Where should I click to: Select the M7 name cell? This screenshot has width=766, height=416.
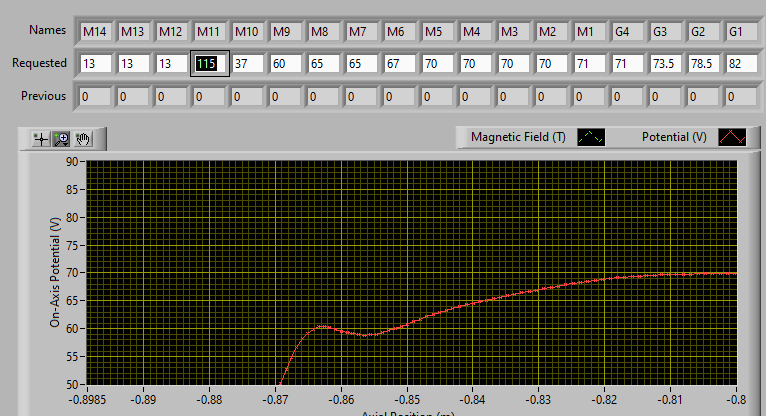(362, 32)
